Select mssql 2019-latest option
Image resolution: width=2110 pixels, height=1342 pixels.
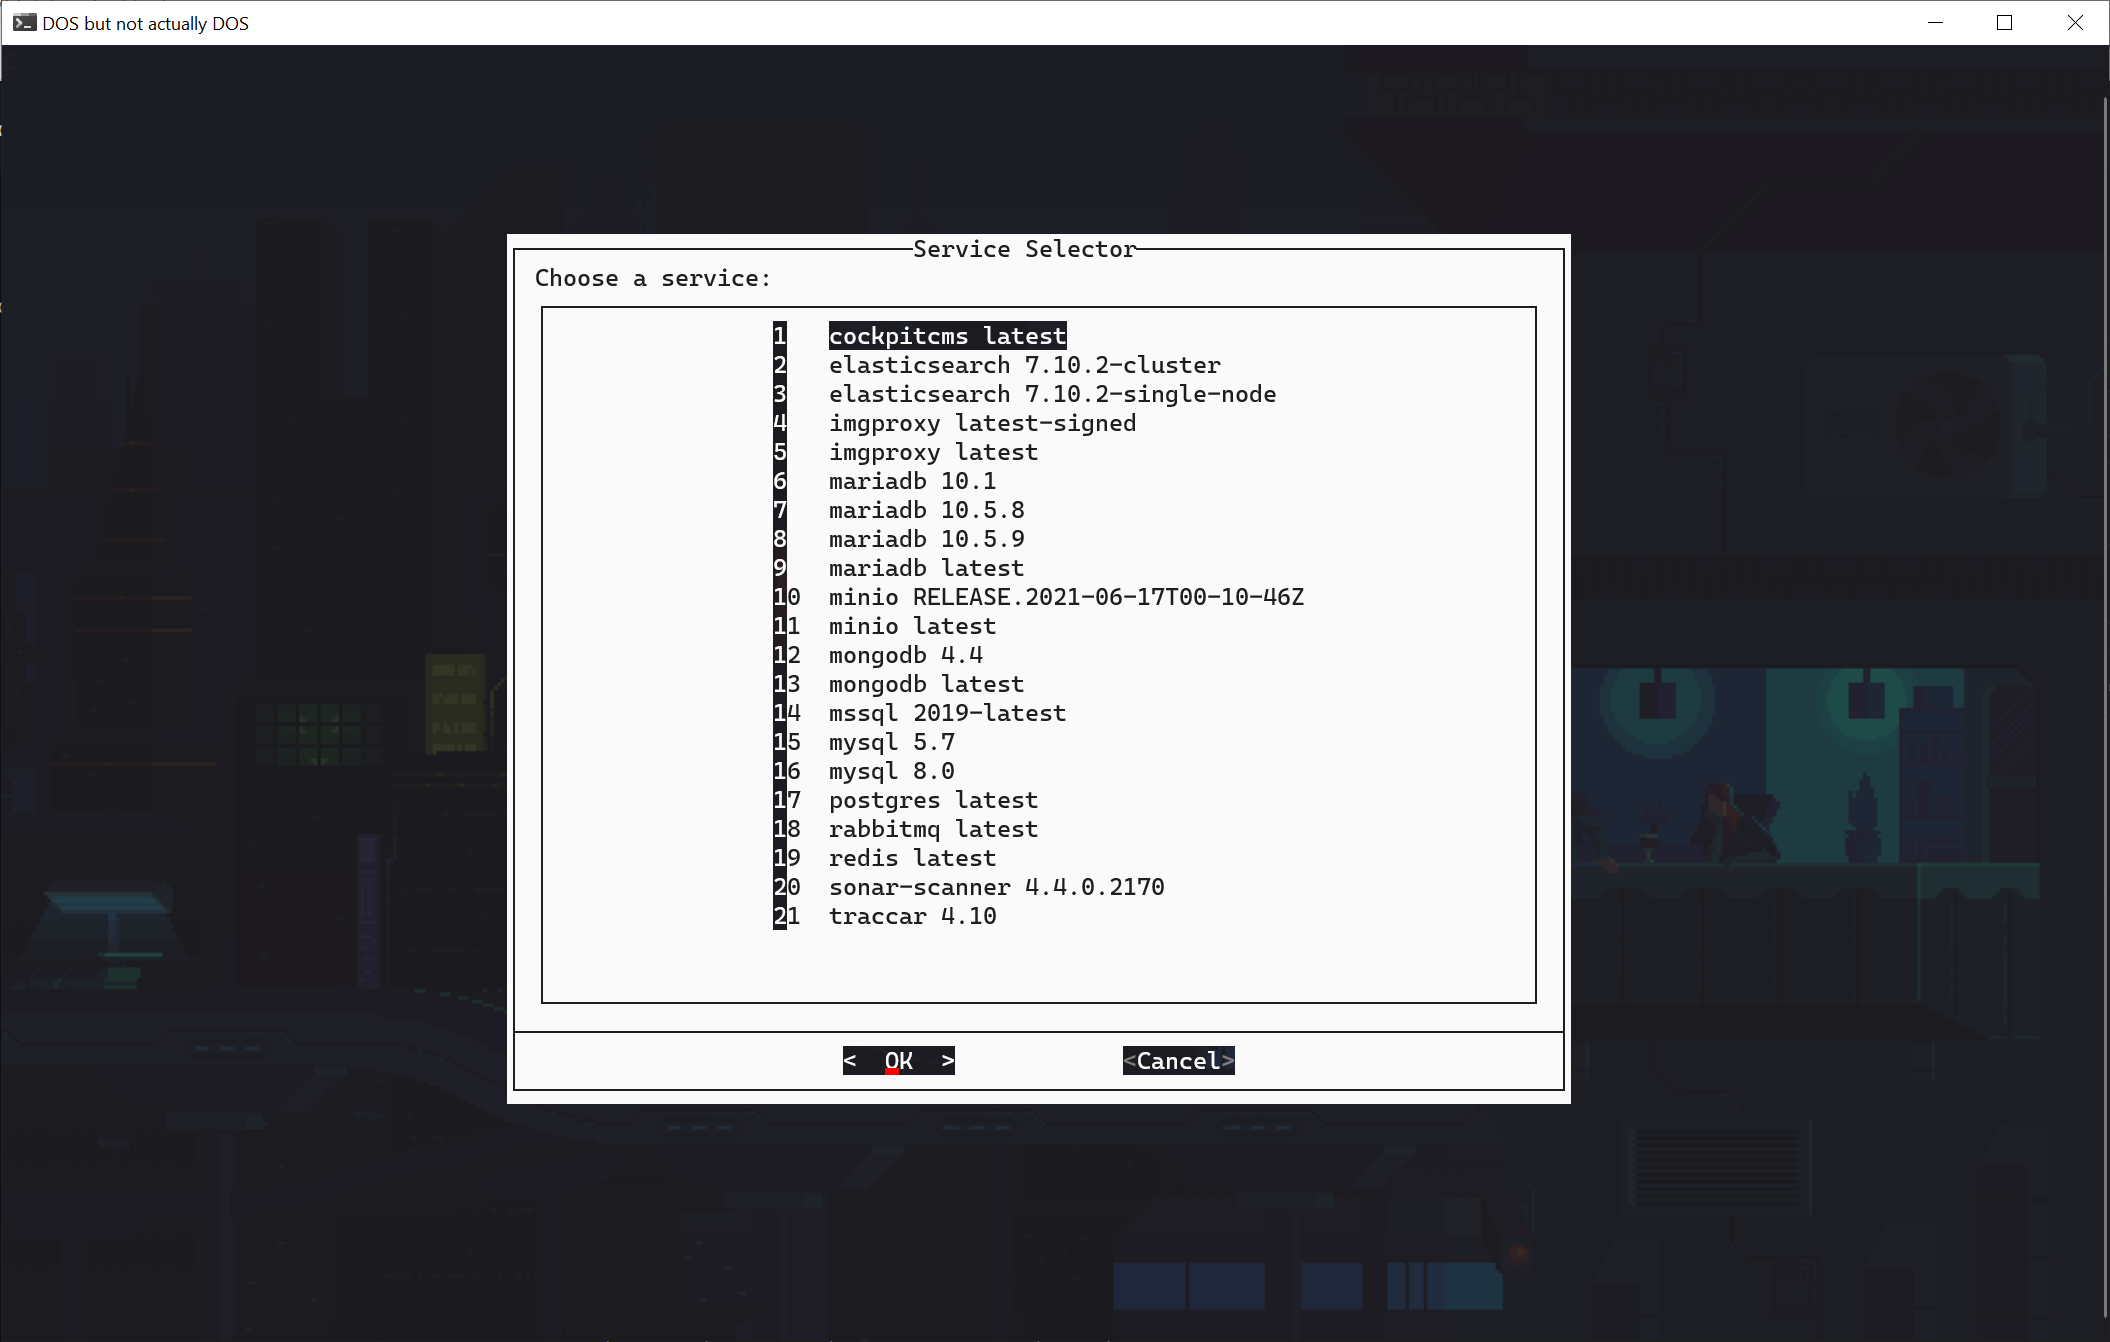coord(947,713)
